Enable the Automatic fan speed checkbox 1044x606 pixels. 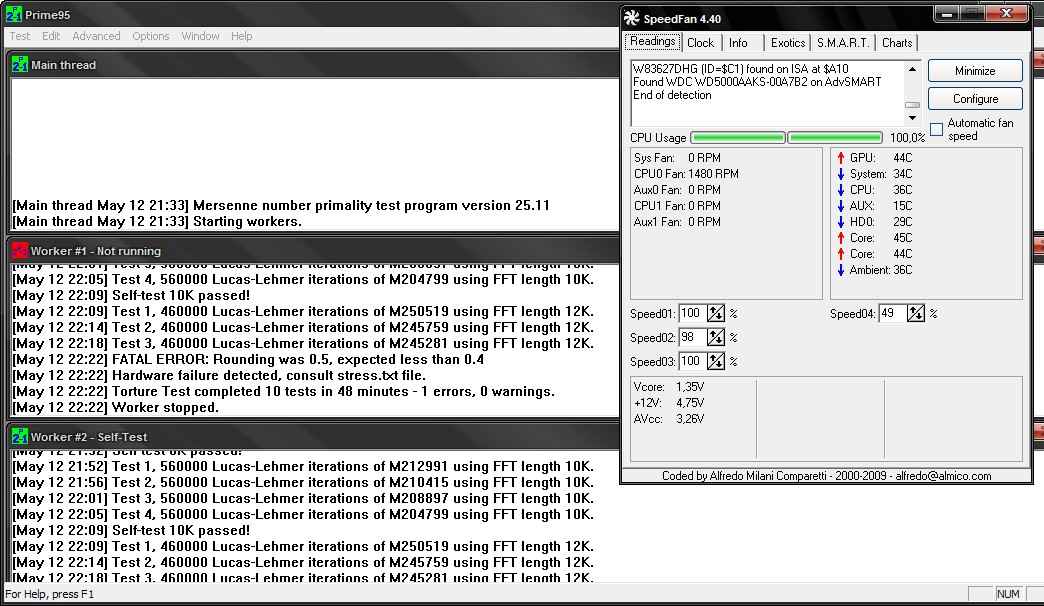(936, 129)
